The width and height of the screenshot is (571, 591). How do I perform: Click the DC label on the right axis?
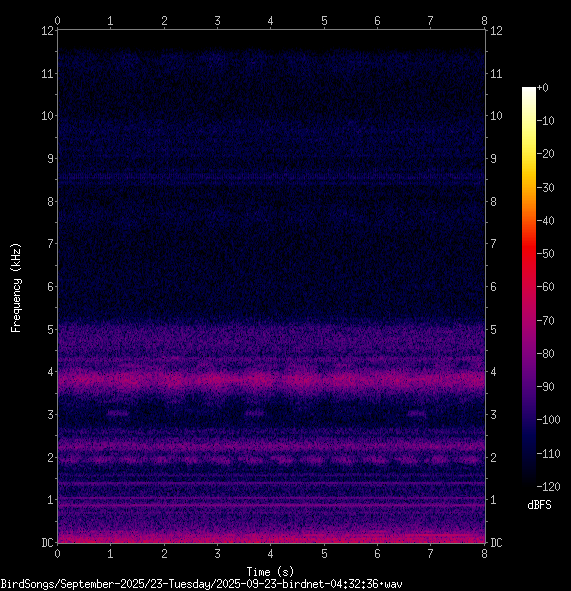click(496, 543)
